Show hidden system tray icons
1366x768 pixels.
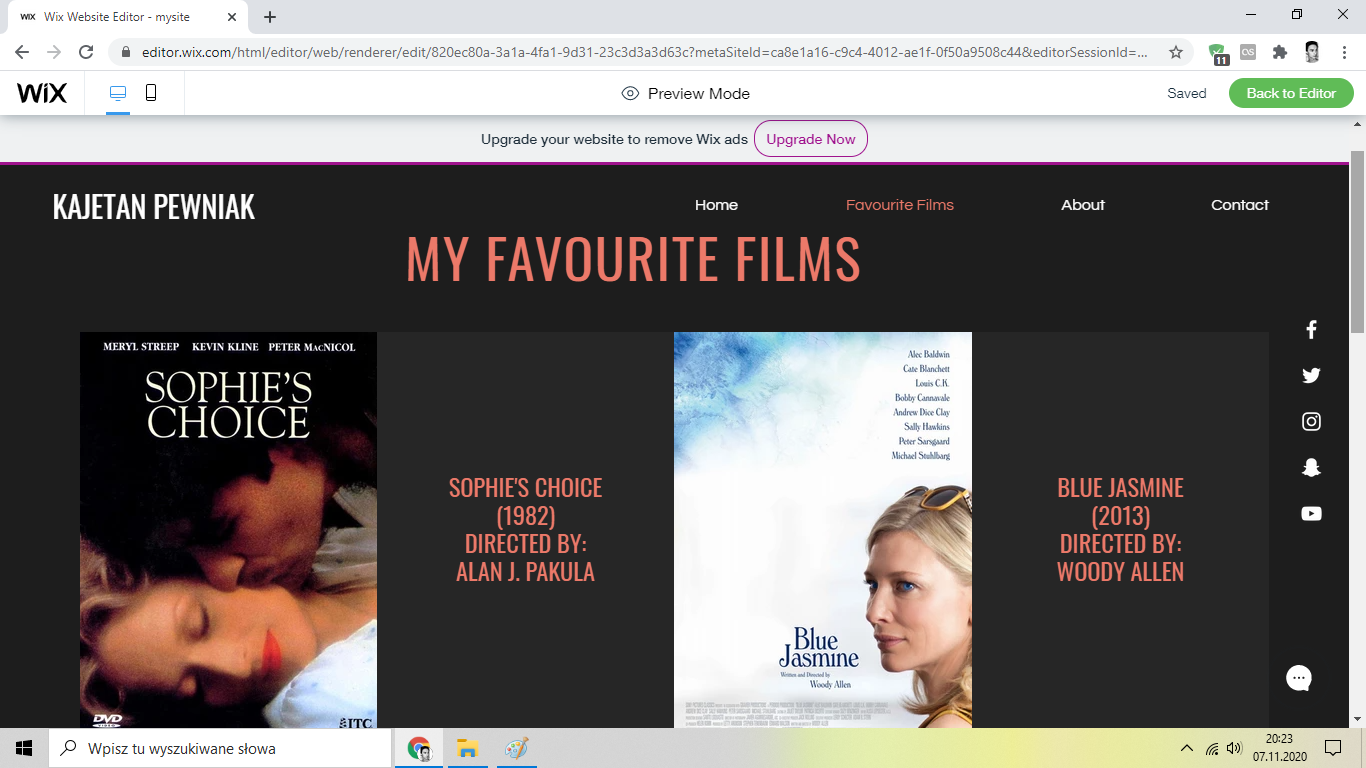pyautogui.click(x=1187, y=748)
